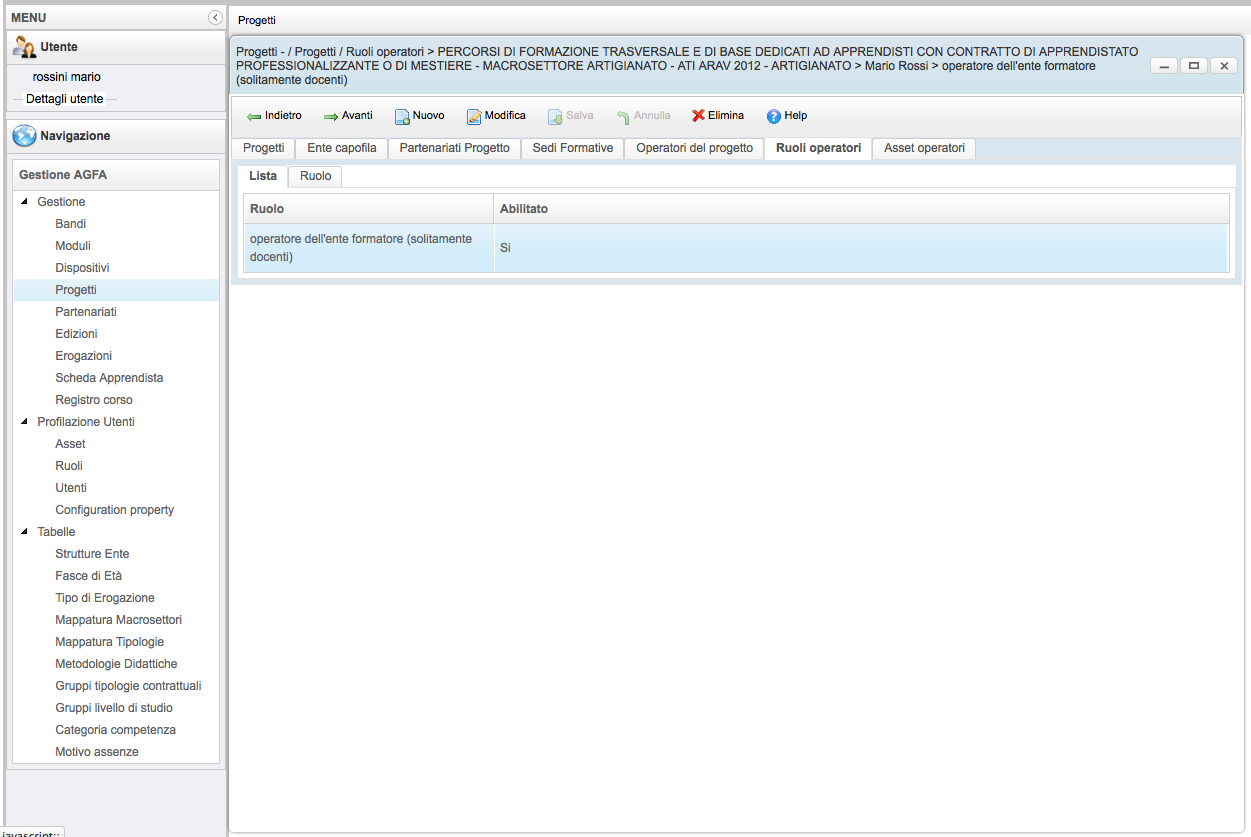Click the Avanti forward arrow icon
Viewport: 1251px width, 837px height.
point(331,116)
